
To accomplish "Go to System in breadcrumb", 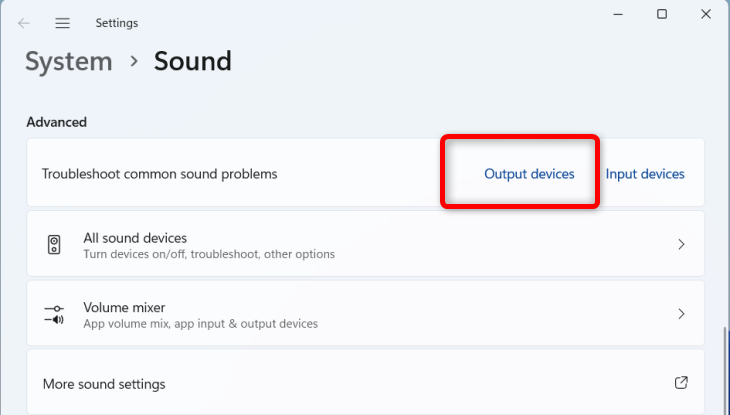I will point(70,61).
